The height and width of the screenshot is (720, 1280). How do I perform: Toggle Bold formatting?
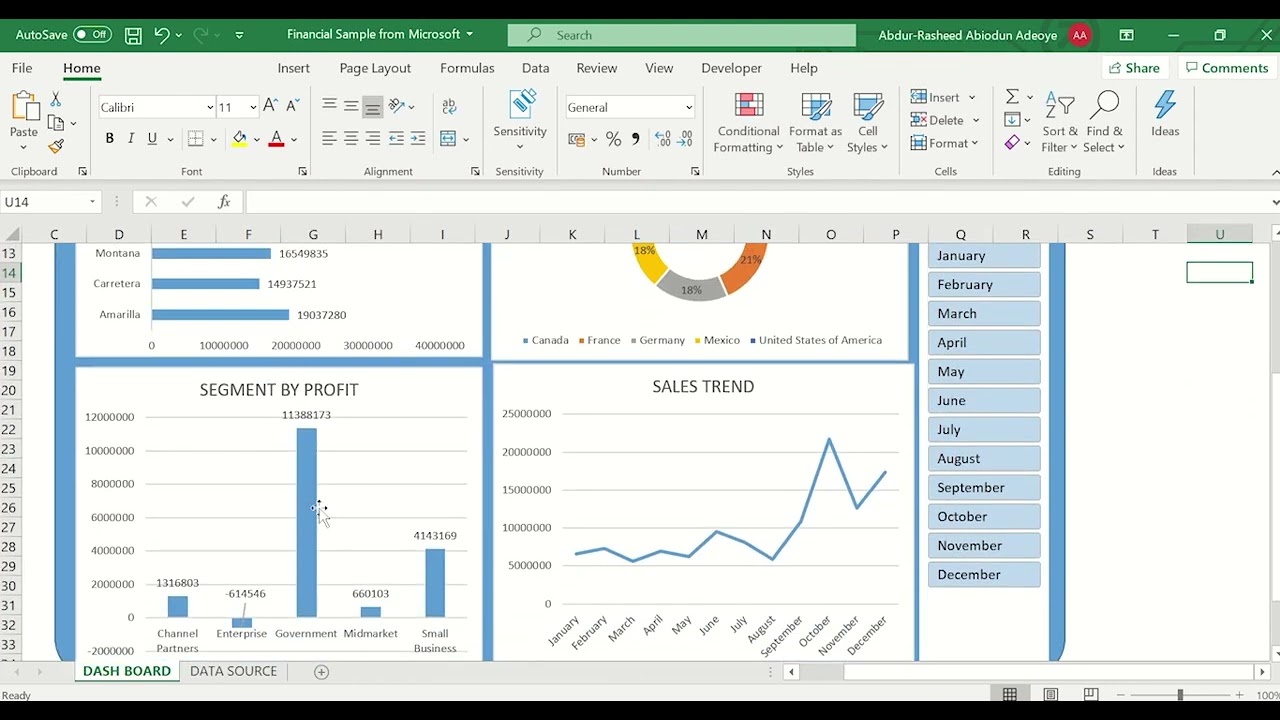pos(109,139)
